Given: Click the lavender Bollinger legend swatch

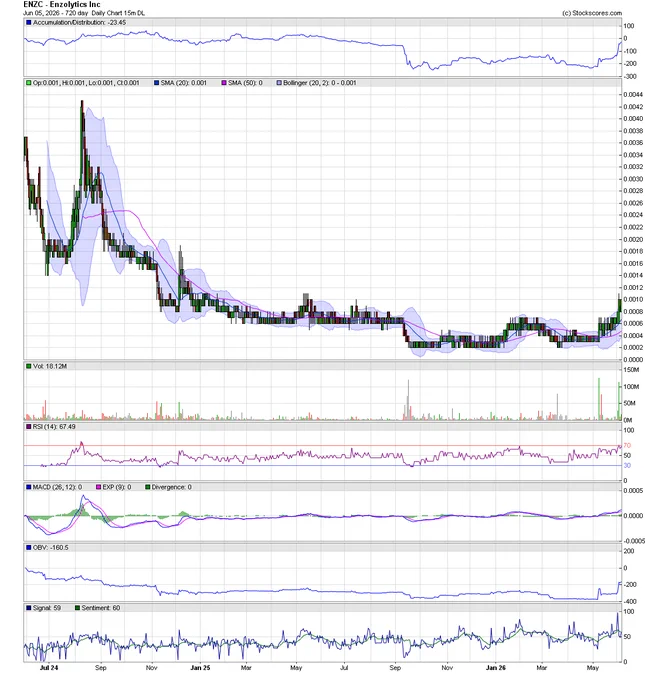Looking at the screenshot, I should pos(279,83).
